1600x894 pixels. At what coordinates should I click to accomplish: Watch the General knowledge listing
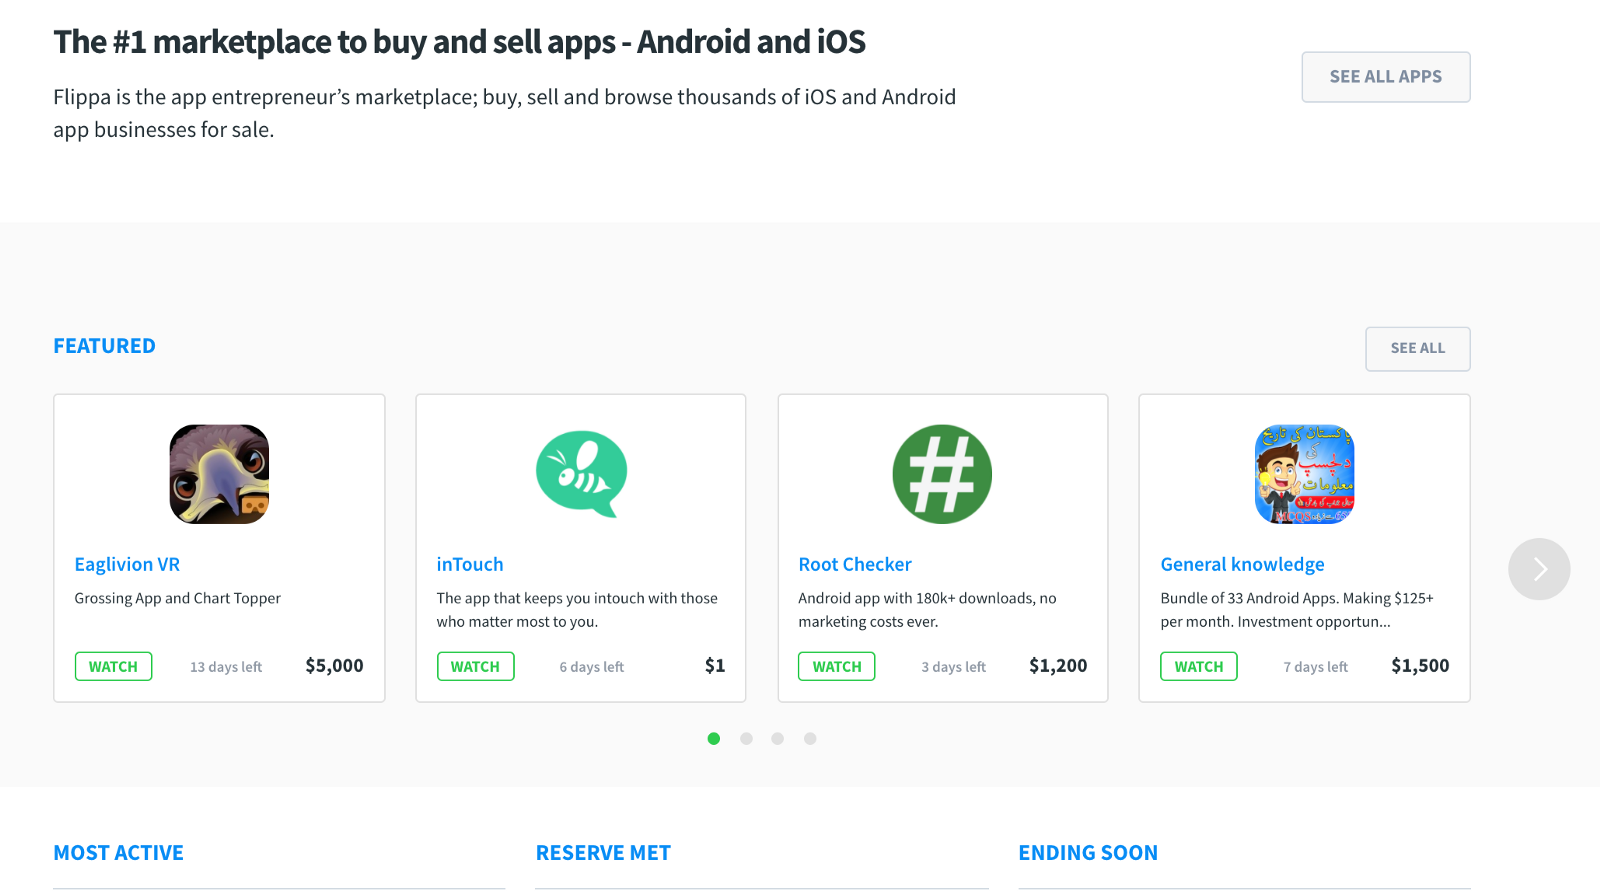pyautogui.click(x=1198, y=667)
